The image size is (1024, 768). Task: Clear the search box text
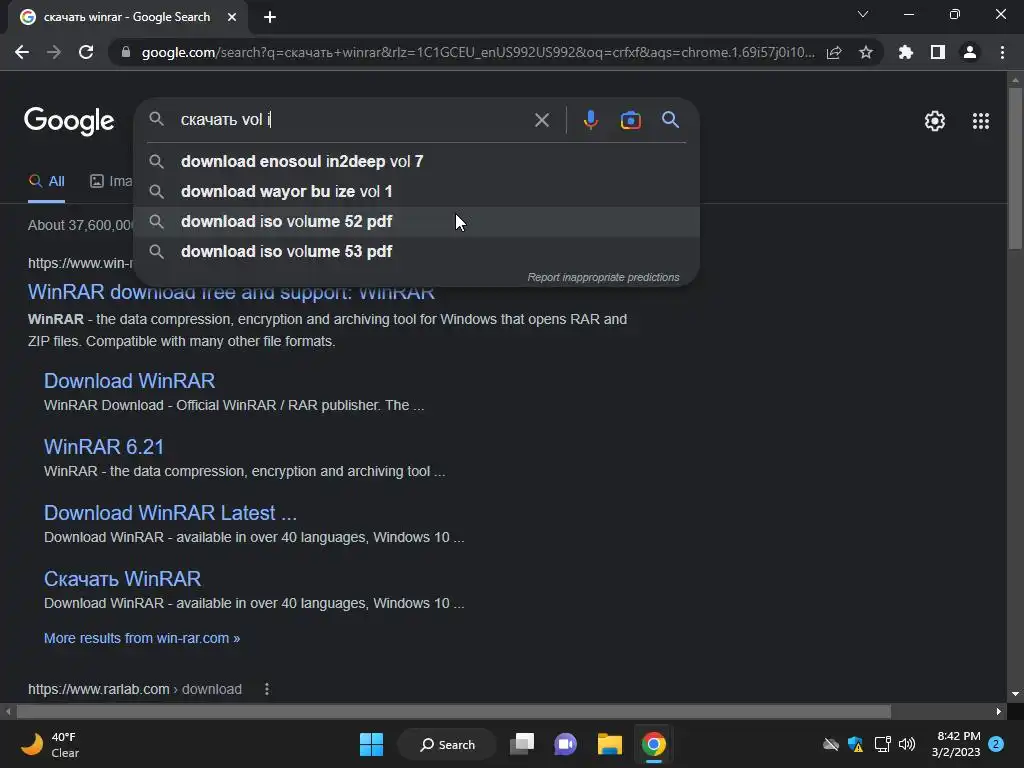pos(541,120)
